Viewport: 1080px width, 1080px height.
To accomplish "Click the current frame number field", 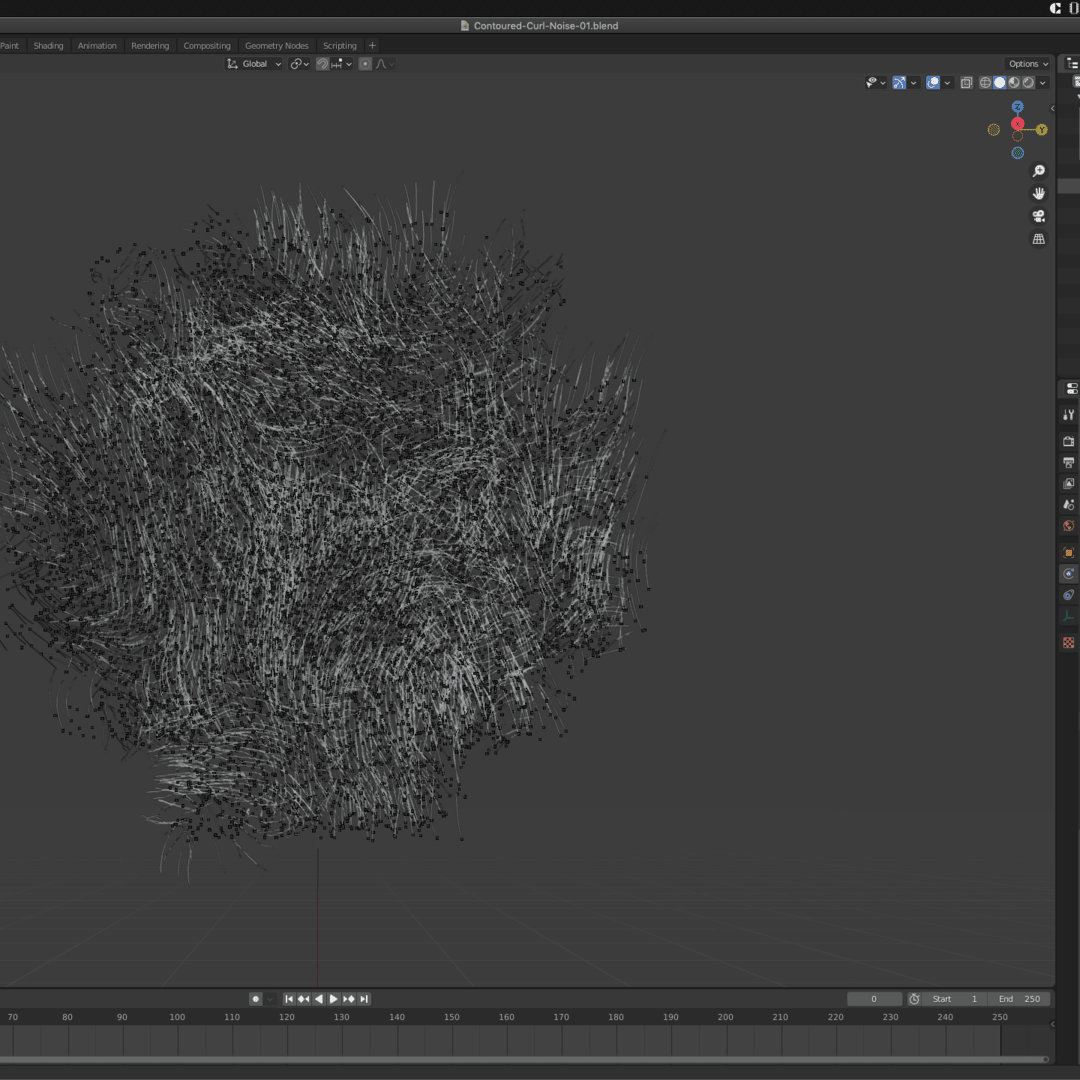I will [873, 999].
